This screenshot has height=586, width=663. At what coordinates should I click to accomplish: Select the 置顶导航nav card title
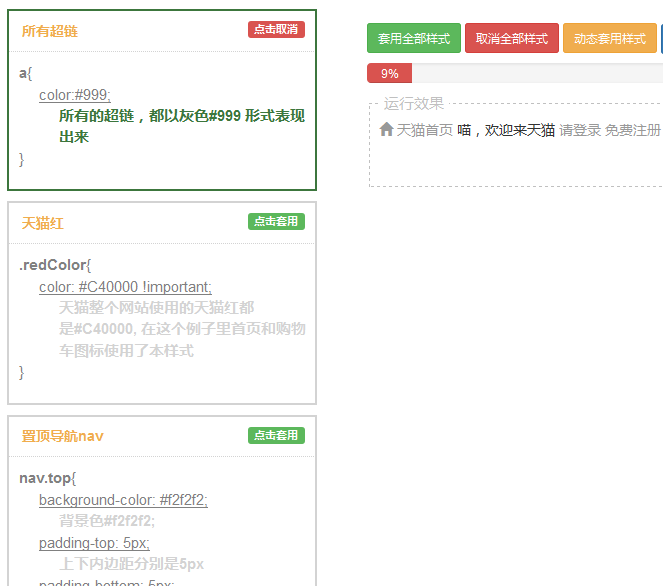click(x=63, y=436)
